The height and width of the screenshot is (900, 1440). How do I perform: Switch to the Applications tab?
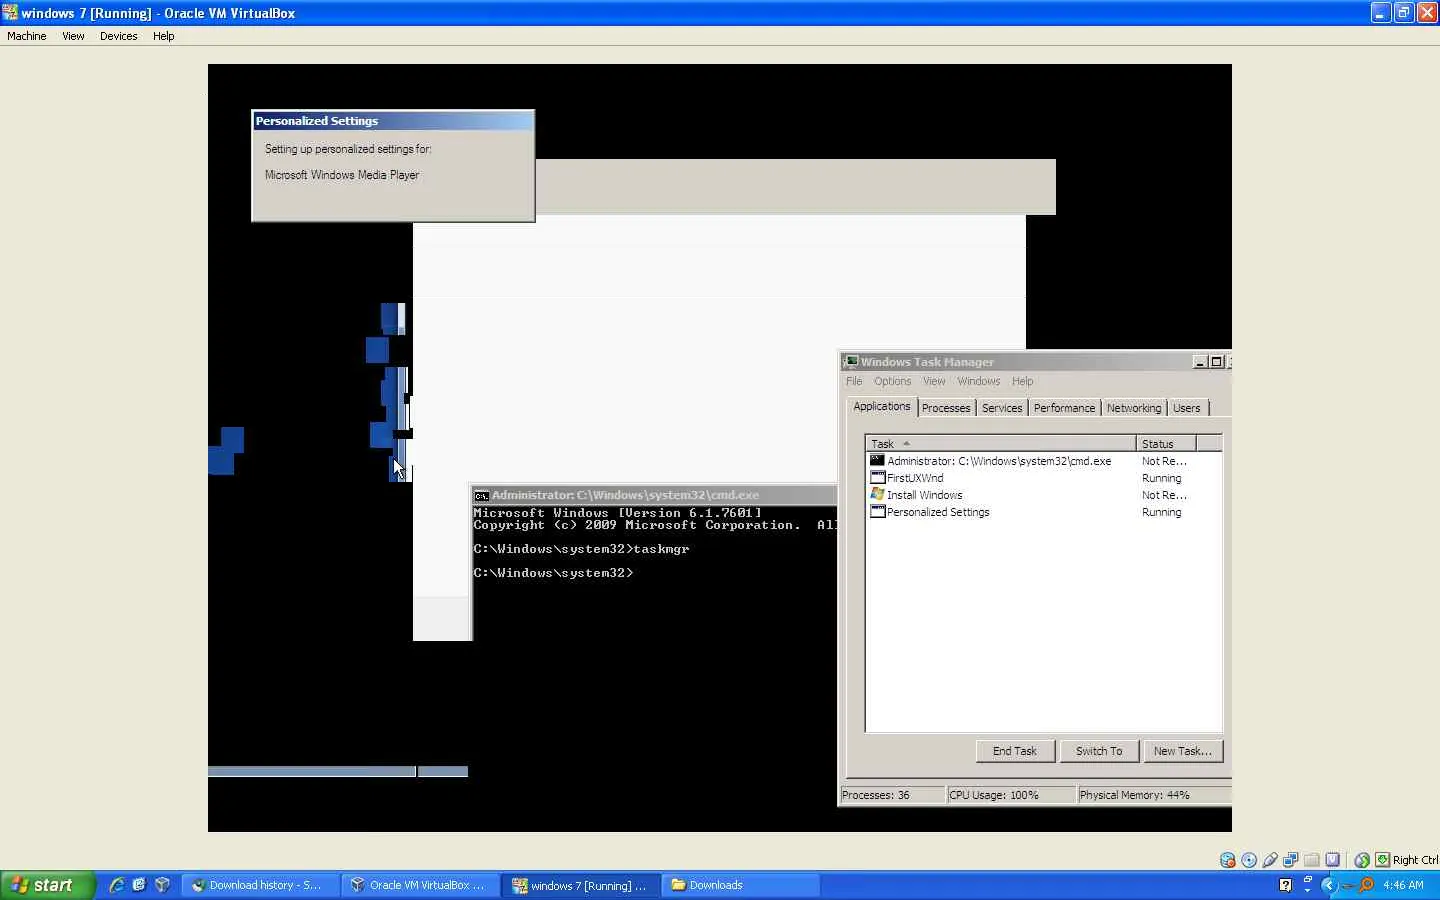pos(882,406)
